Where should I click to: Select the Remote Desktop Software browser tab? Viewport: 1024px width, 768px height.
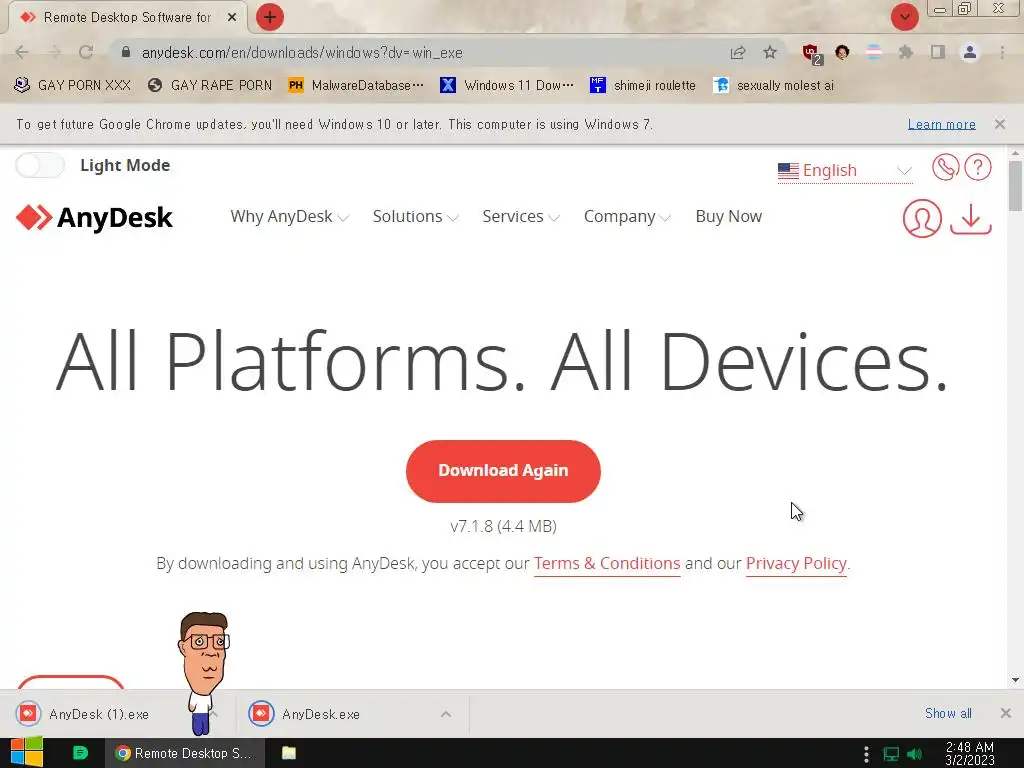pos(127,17)
